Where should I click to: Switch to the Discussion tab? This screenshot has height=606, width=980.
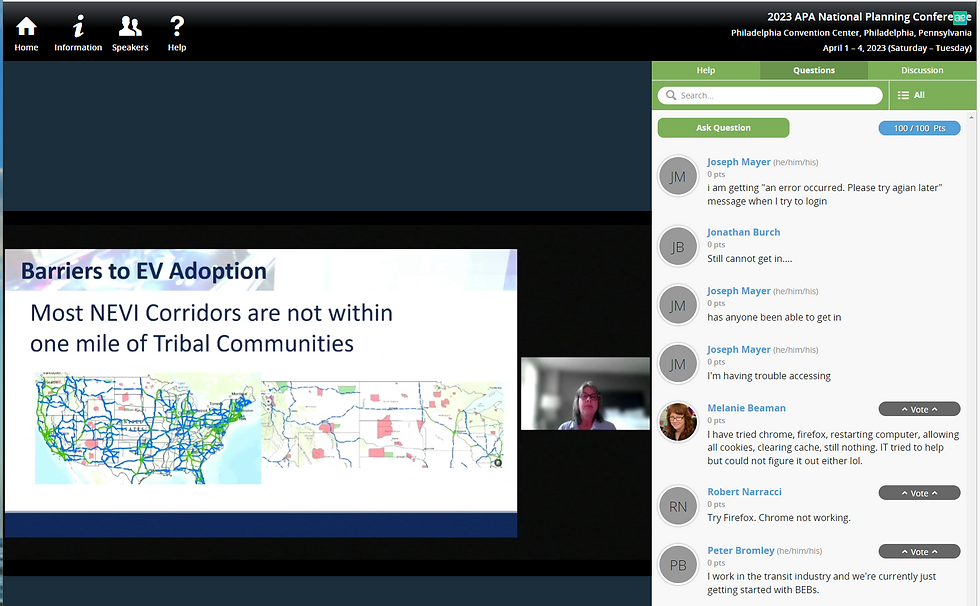pyautogui.click(x=922, y=70)
